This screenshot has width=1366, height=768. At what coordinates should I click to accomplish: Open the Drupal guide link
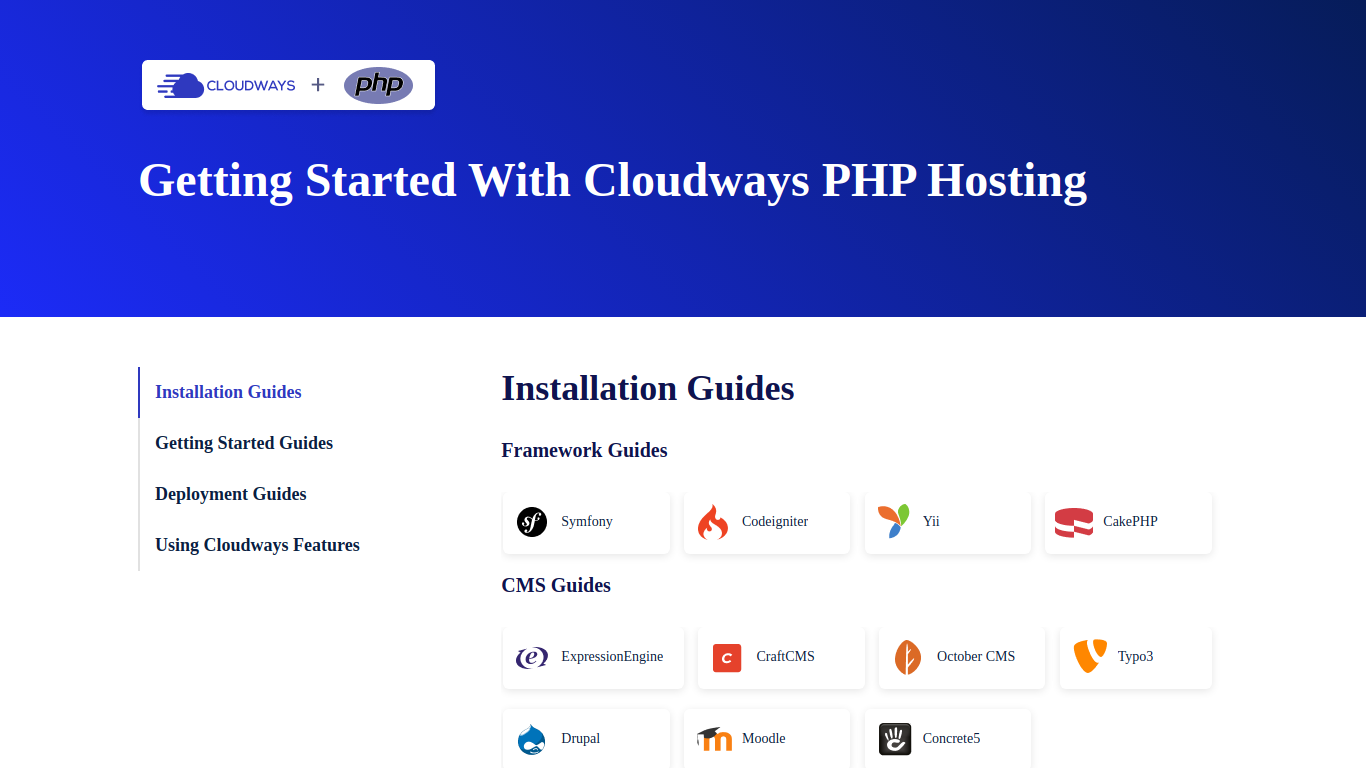(586, 739)
